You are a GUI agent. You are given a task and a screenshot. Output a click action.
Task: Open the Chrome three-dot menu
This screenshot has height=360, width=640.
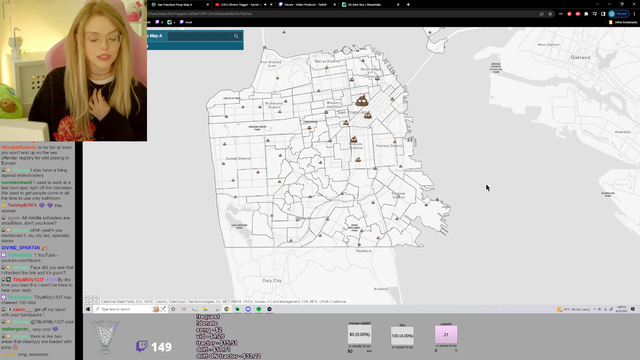(634, 13)
